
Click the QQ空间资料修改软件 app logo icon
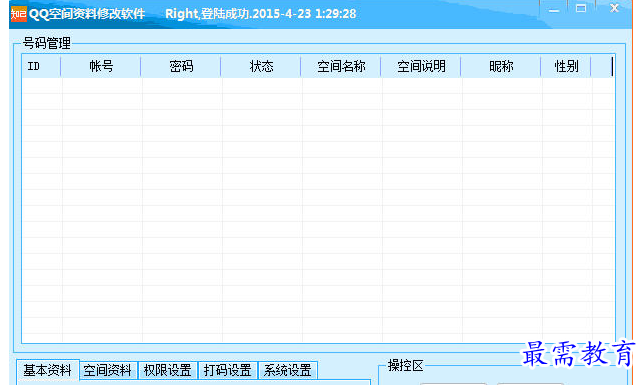pyautogui.click(x=19, y=14)
